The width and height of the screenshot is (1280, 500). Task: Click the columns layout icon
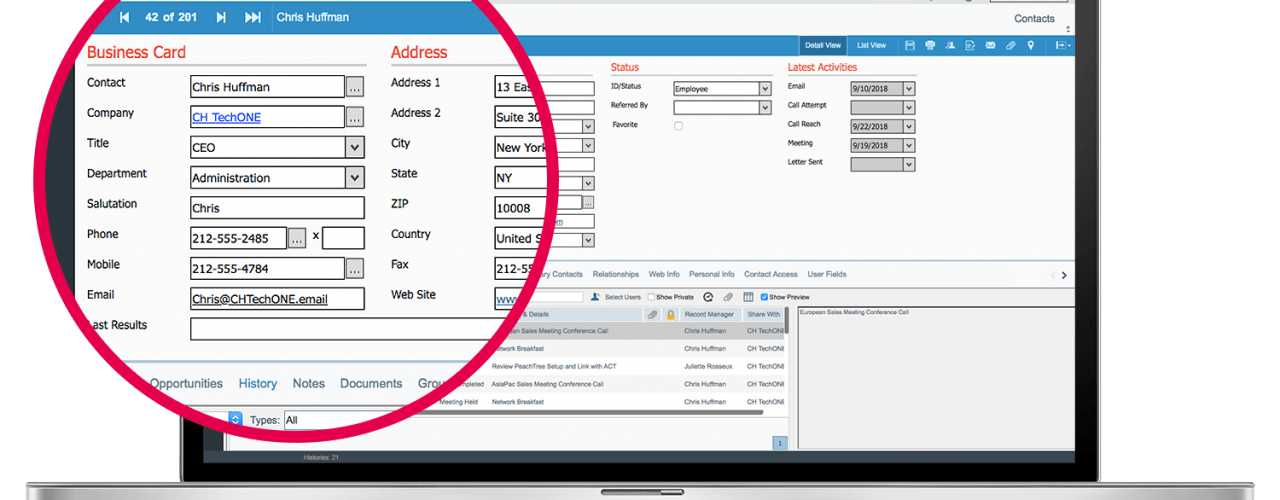pos(748,297)
